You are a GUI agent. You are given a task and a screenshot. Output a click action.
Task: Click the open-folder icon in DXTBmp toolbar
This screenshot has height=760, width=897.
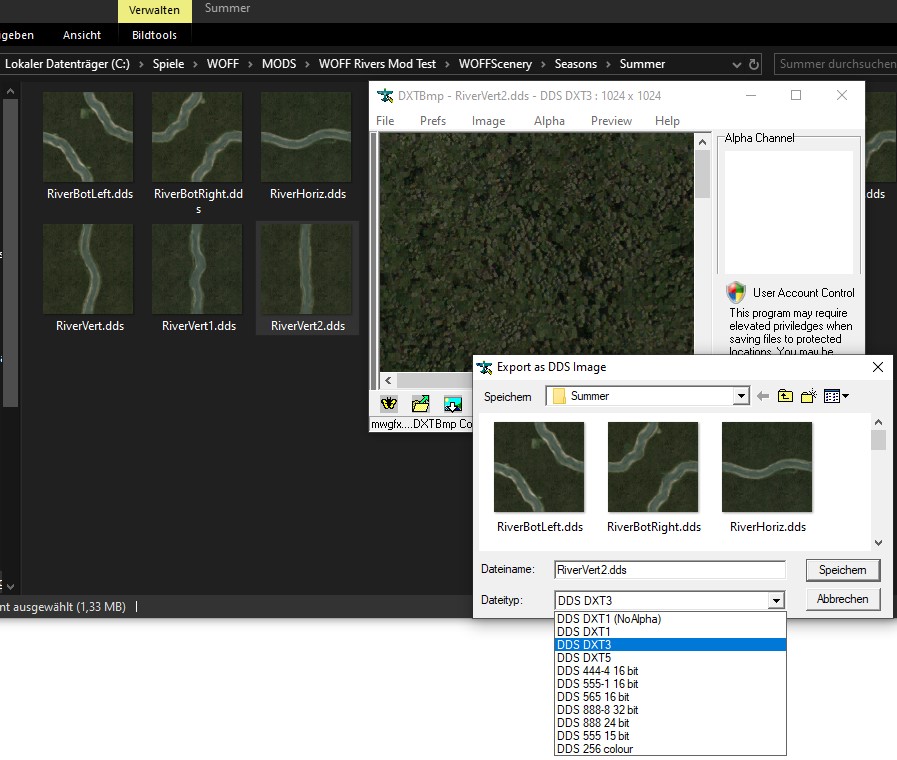click(420, 404)
